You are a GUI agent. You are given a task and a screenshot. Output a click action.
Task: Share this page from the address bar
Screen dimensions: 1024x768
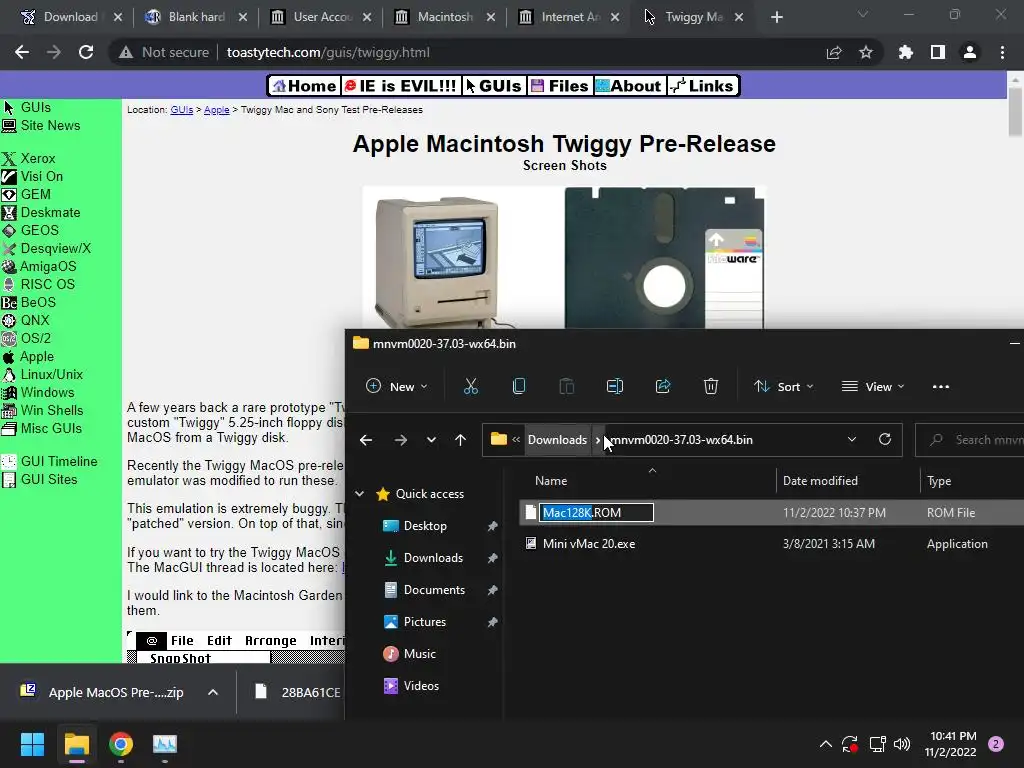coord(834,52)
